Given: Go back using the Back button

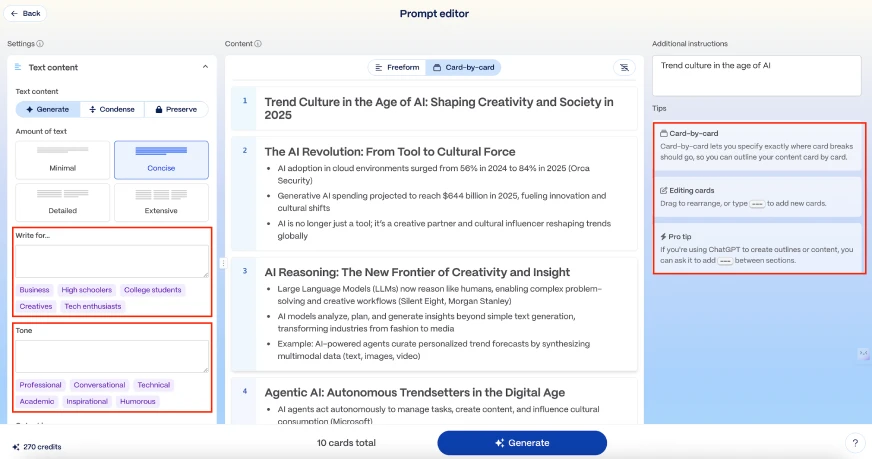Looking at the screenshot, I should (x=26, y=13).
